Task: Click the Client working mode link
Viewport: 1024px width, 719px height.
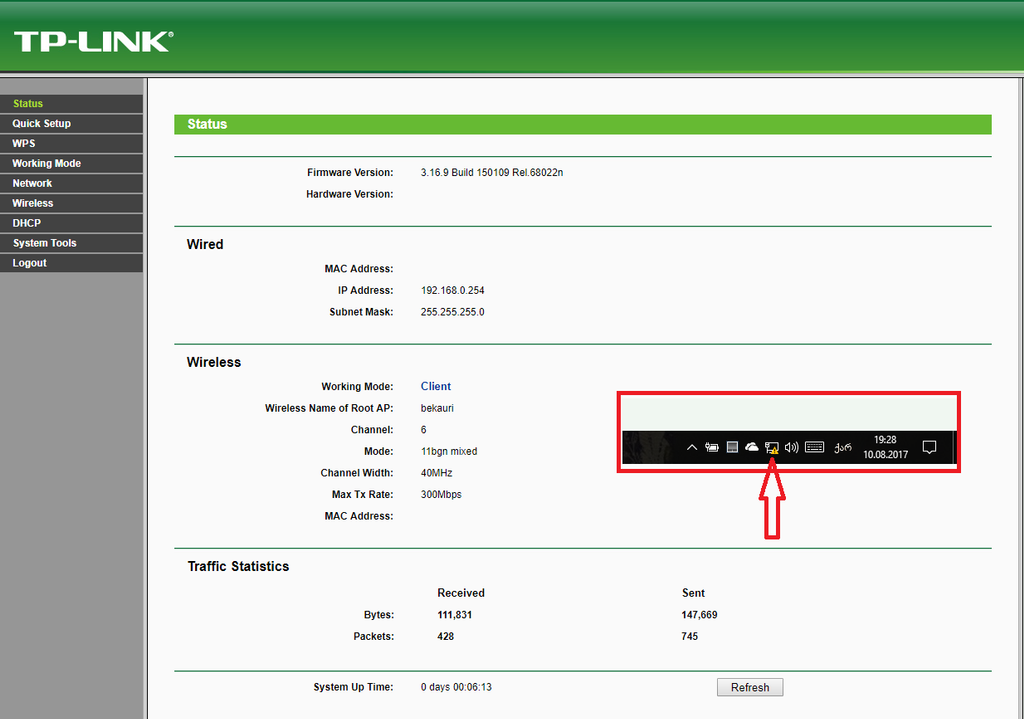Action: click(x=436, y=387)
